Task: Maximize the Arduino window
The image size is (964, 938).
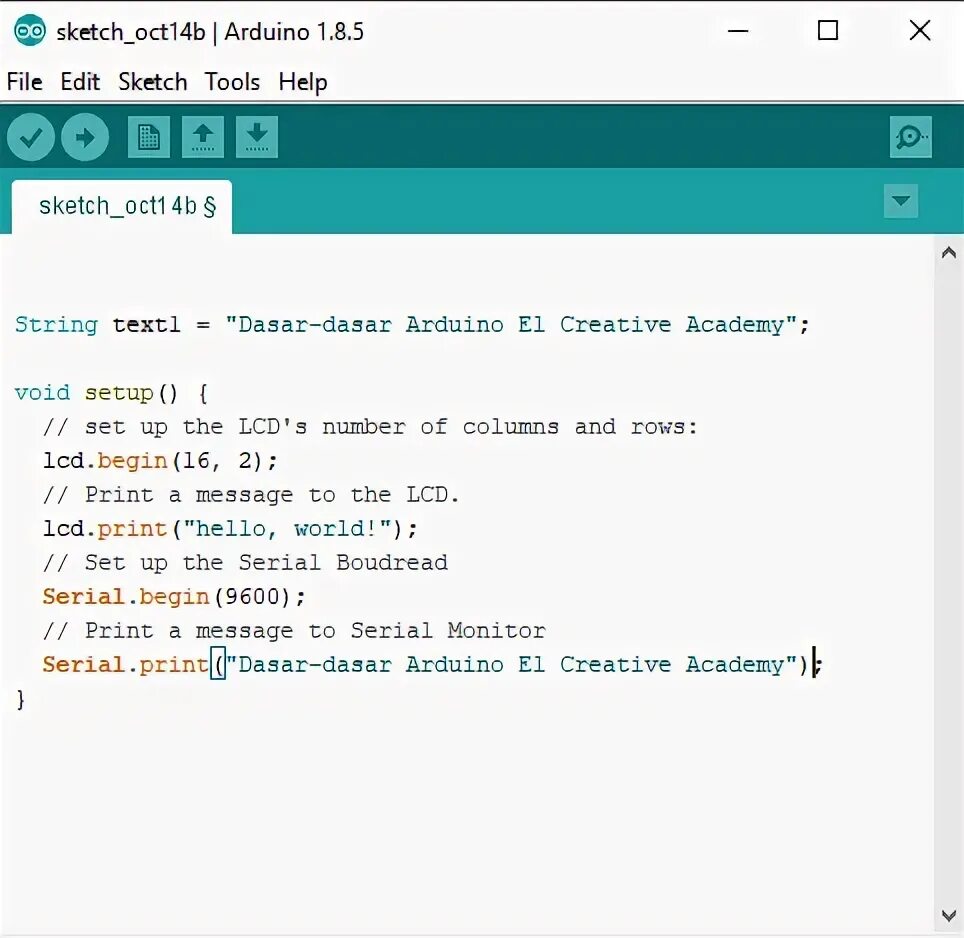Action: (828, 30)
